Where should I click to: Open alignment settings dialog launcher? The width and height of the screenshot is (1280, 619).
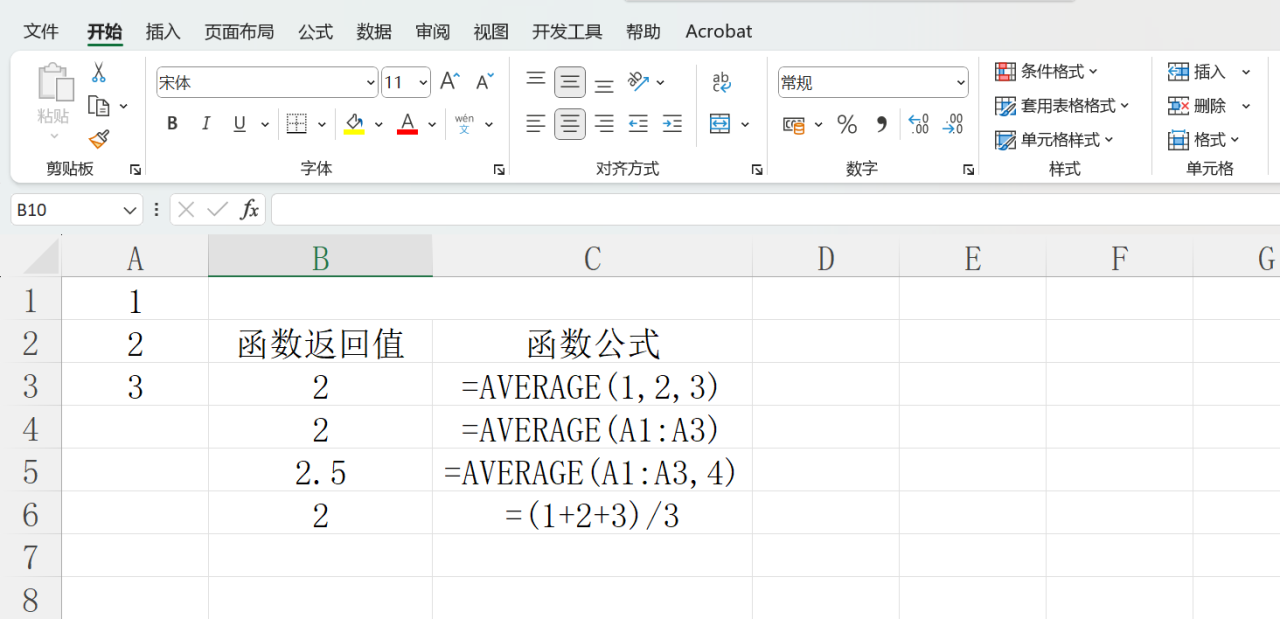(757, 170)
